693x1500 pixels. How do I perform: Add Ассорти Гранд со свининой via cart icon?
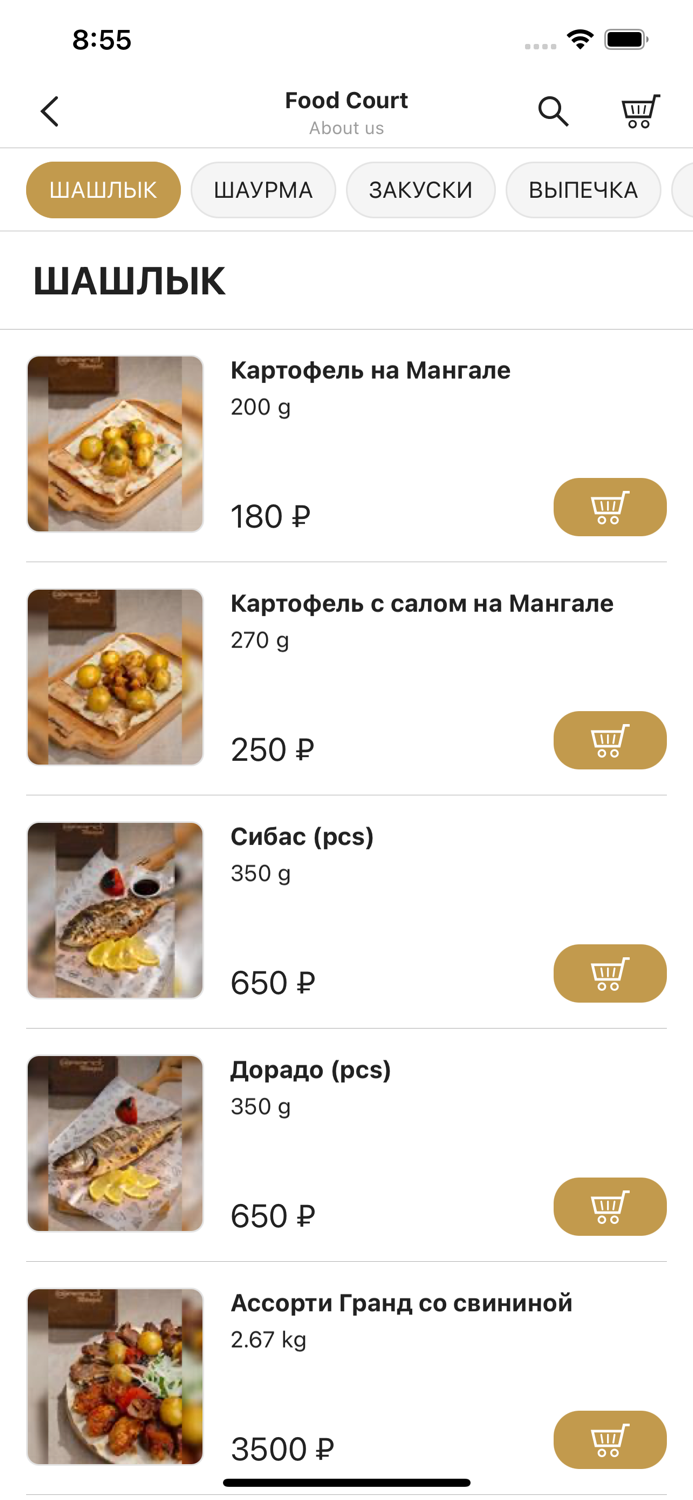pyautogui.click(x=610, y=1440)
